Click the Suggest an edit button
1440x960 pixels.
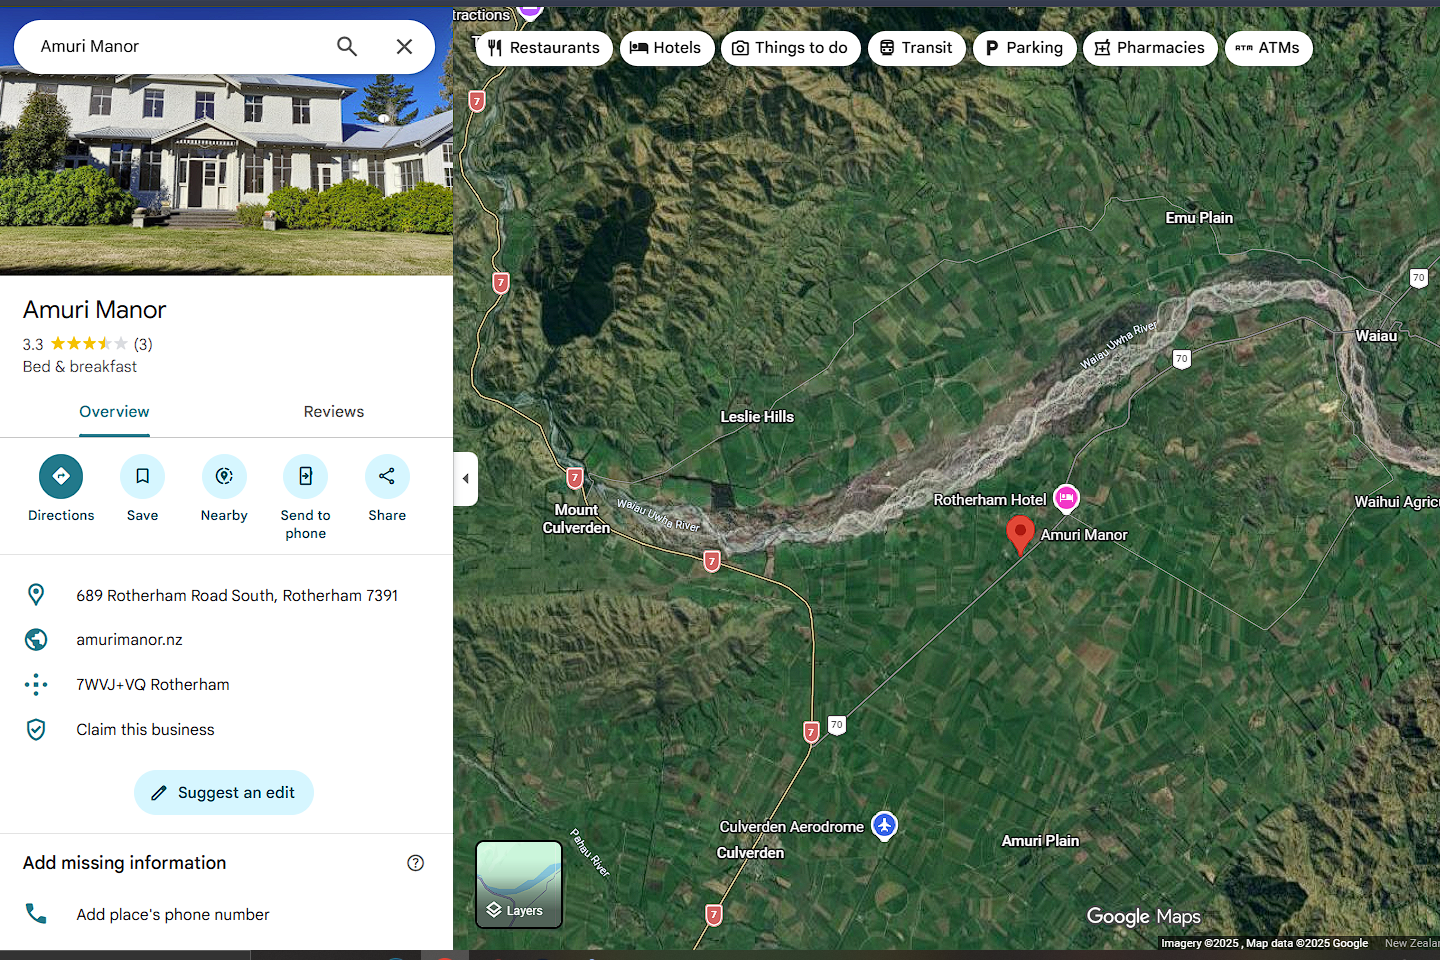click(224, 793)
